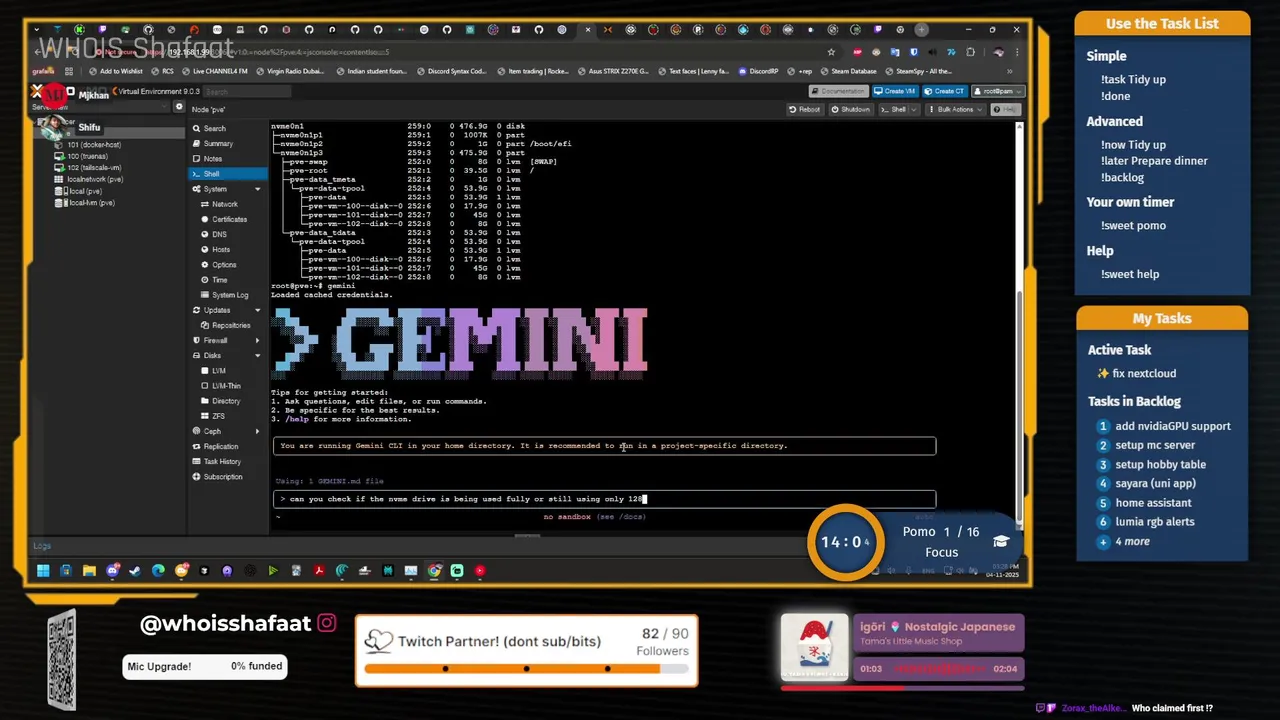
Task: Expand the Ceph section arrow
Action: click(x=257, y=431)
